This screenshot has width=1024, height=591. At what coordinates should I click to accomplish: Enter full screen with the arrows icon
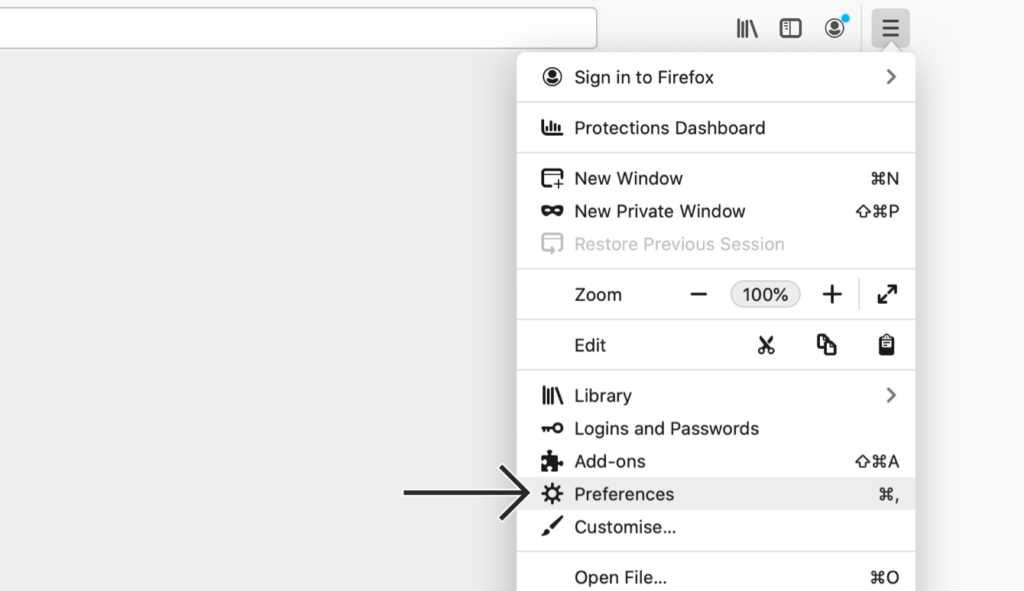[x=887, y=295]
